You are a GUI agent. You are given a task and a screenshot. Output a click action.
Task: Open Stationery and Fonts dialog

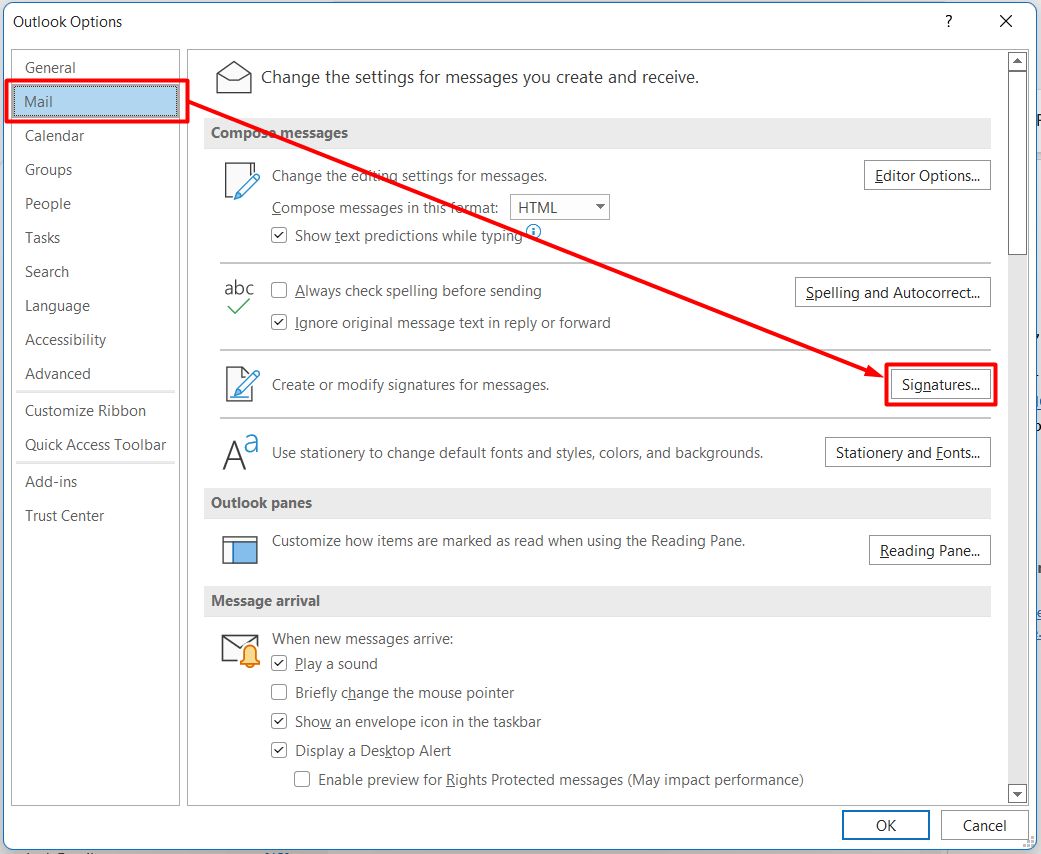click(908, 452)
